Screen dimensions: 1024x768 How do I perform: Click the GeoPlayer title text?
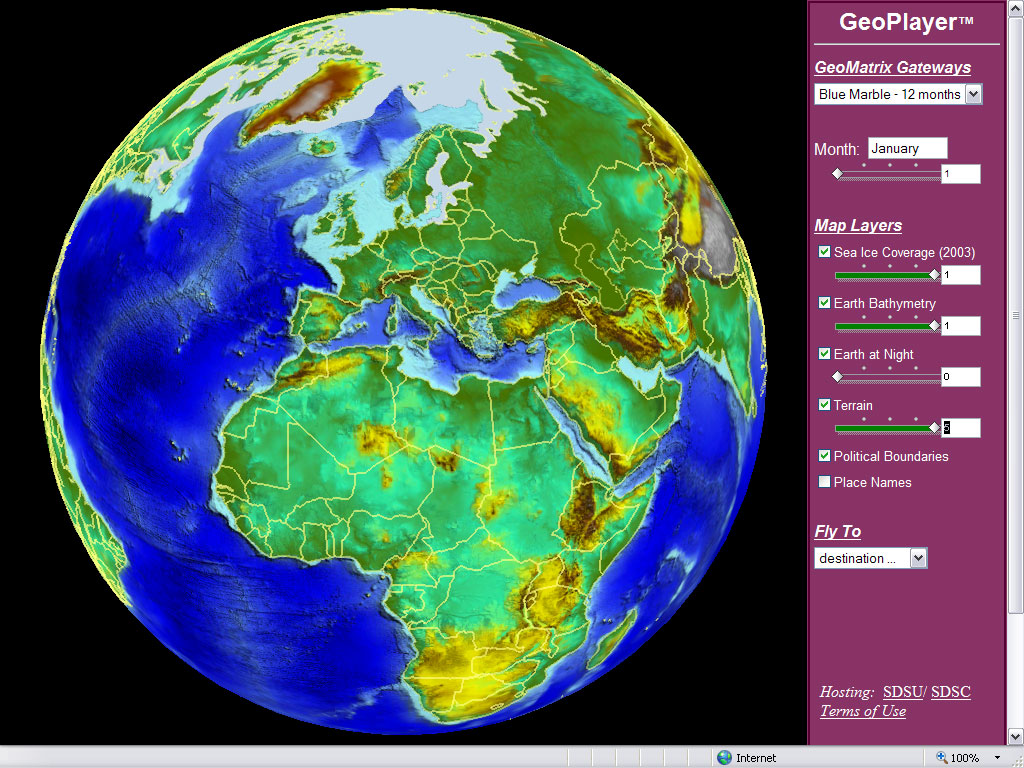pyautogui.click(x=906, y=22)
